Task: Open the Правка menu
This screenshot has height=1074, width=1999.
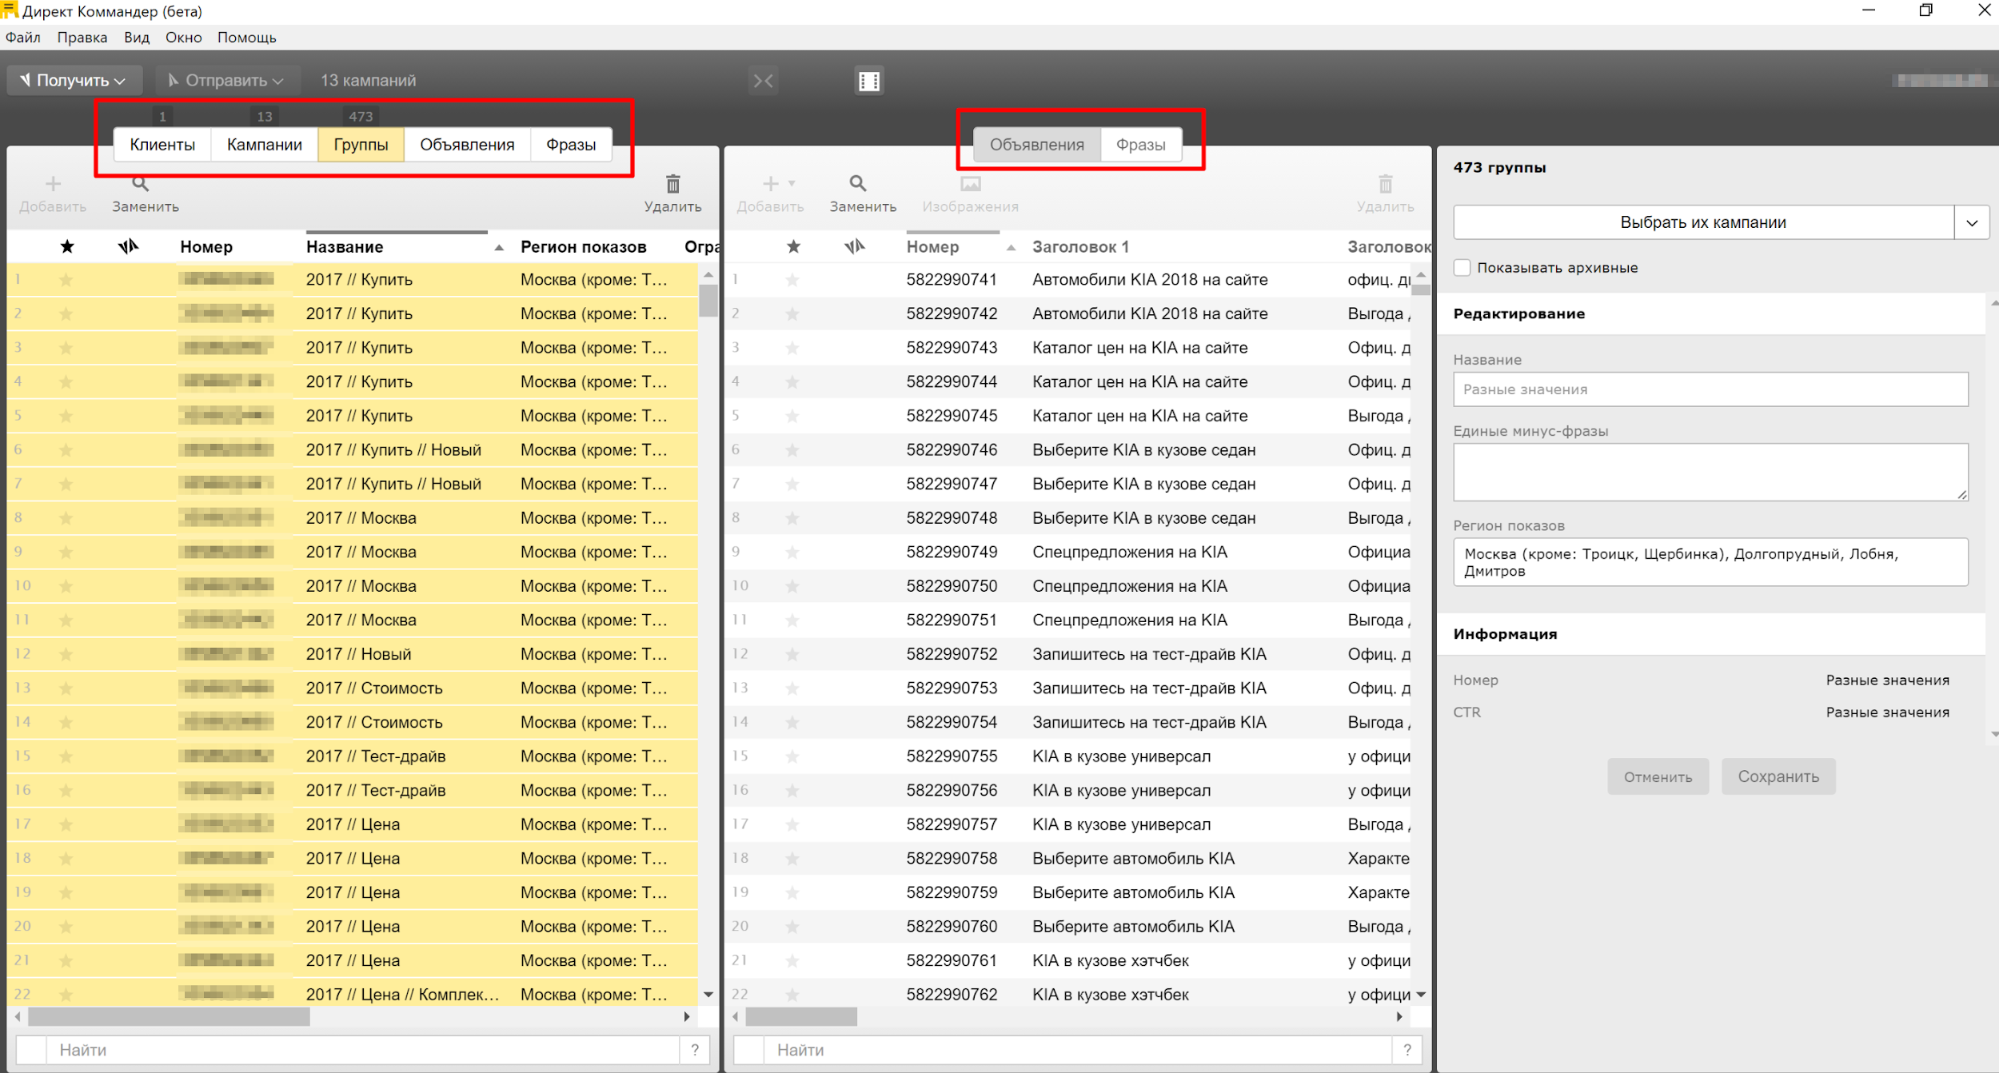Action: [x=82, y=38]
